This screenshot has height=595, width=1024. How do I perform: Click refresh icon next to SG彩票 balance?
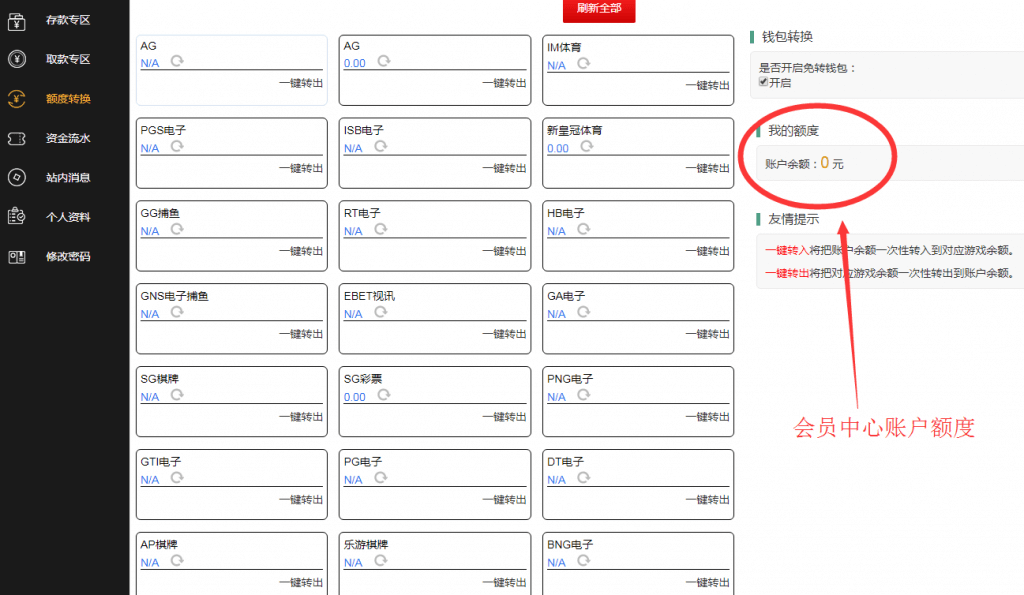click(x=383, y=395)
